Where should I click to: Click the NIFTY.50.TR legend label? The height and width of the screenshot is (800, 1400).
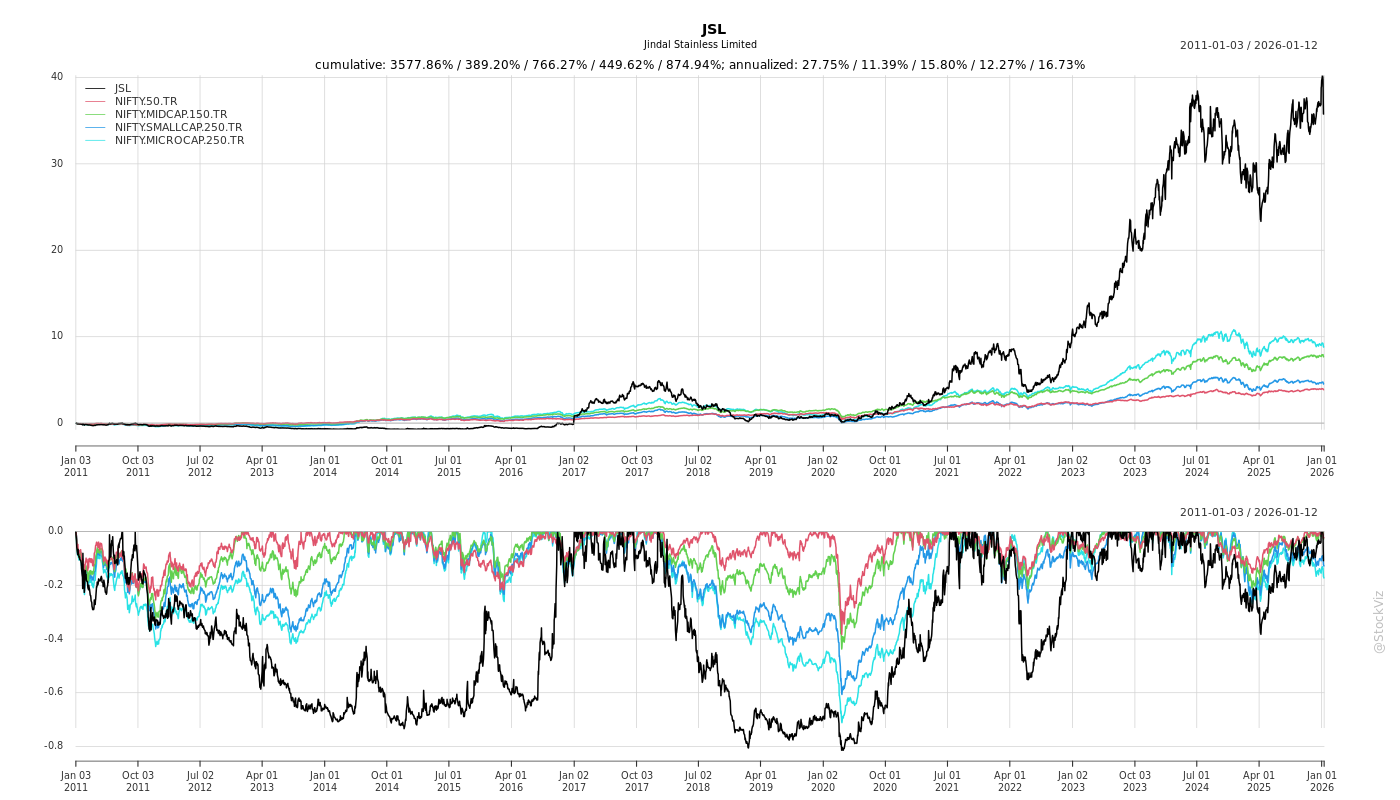point(146,102)
